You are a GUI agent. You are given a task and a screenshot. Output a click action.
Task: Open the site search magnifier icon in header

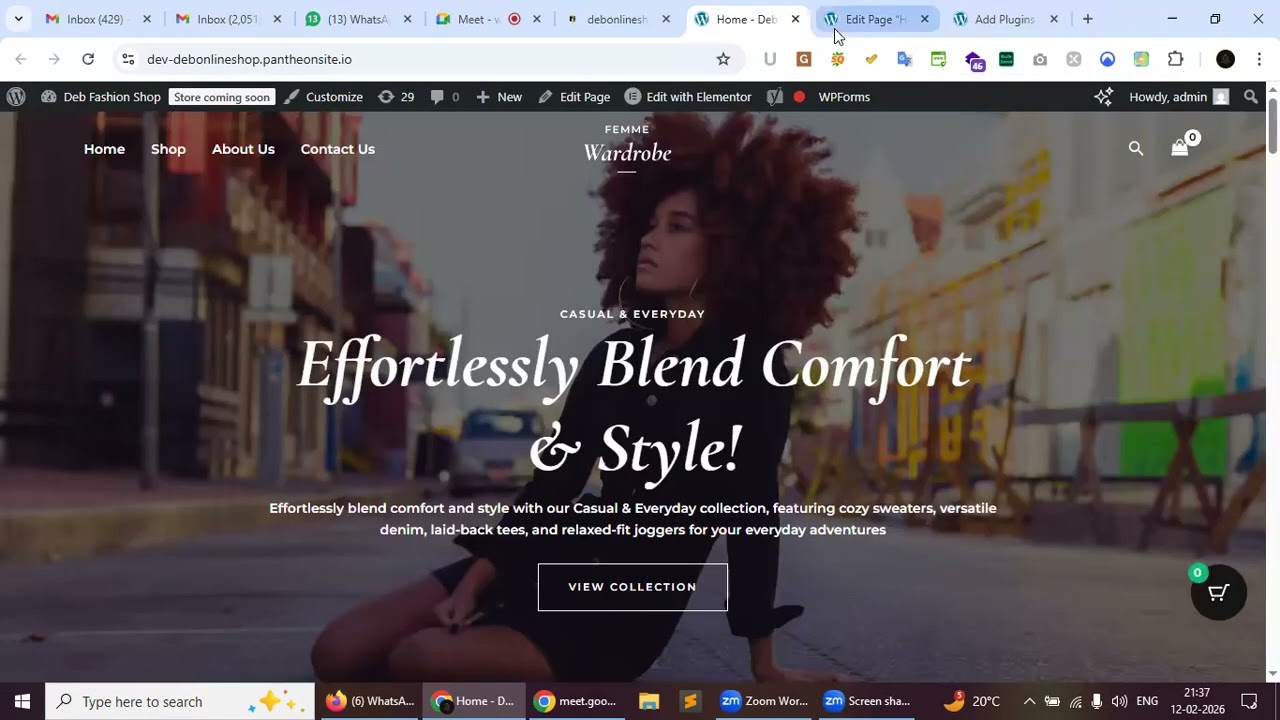click(x=1136, y=149)
